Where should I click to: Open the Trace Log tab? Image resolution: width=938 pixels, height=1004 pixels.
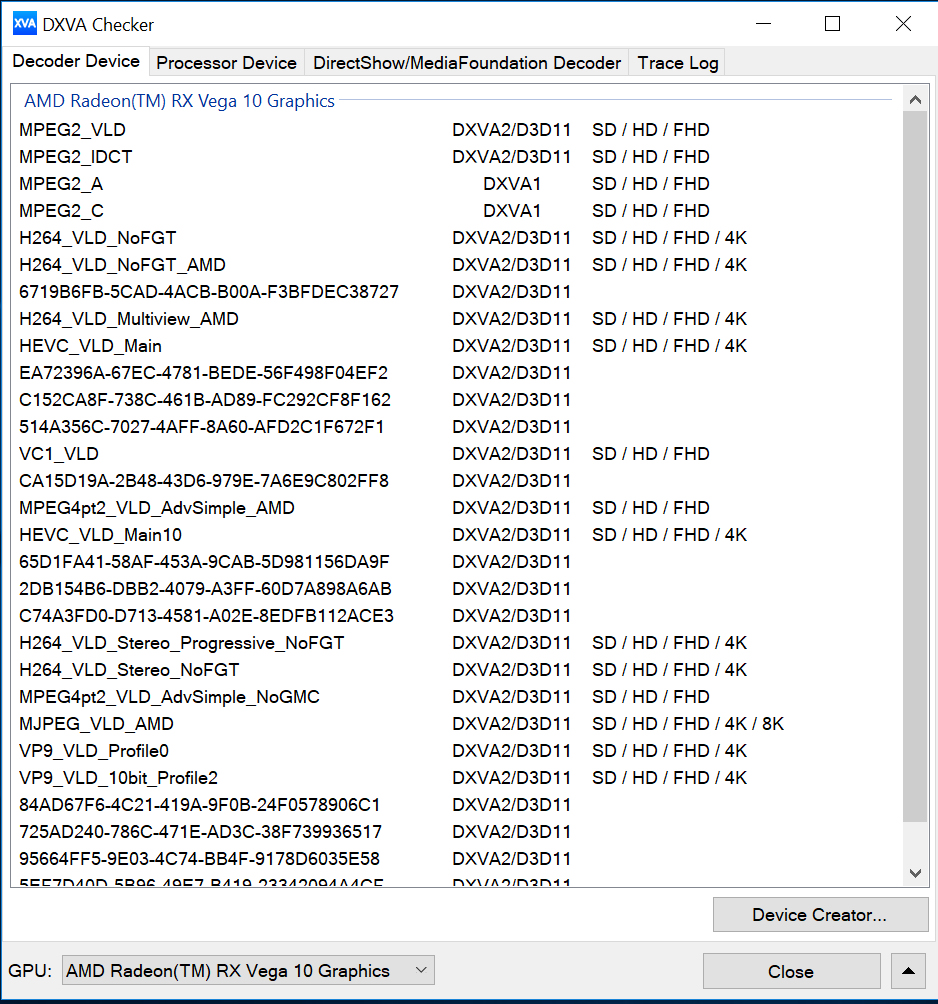(x=677, y=63)
